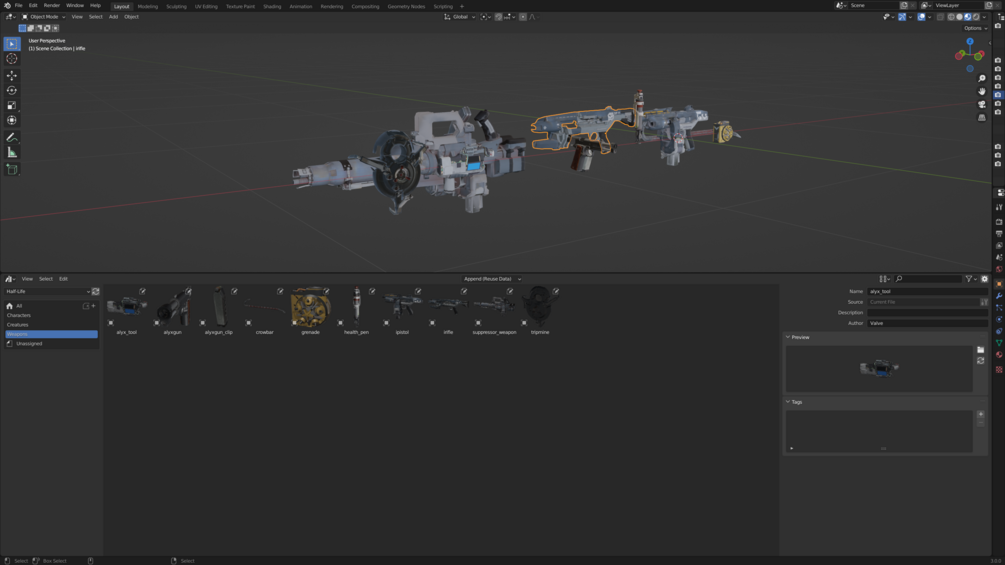The height and width of the screenshot is (565, 1005).
Task: Select solid viewport shading
Action: pyautogui.click(x=959, y=17)
